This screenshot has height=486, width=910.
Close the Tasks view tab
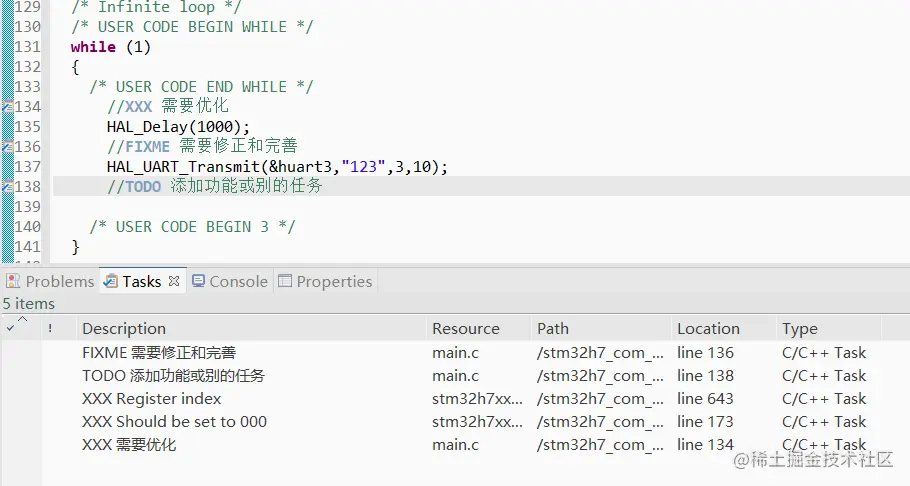pos(174,281)
